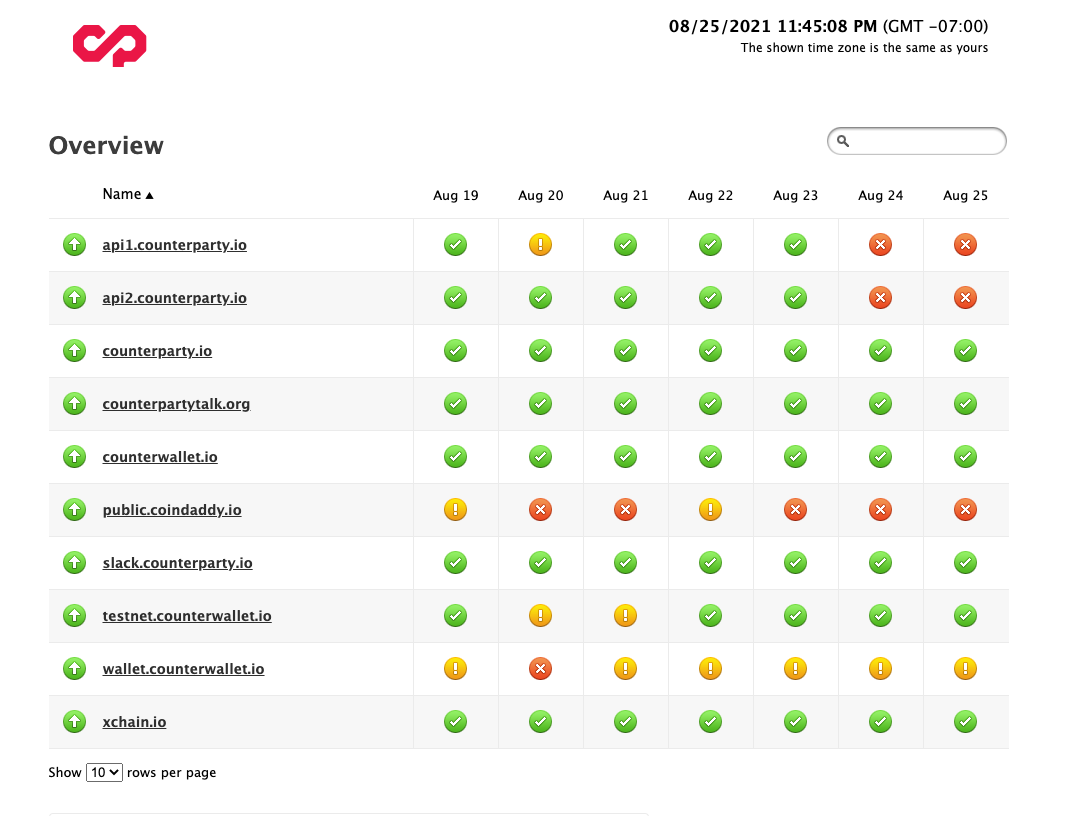The height and width of the screenshot is (816, 1071).
Task: Click public.coindaddy.io Aug 22 warning icon
Action: [710, 509]
